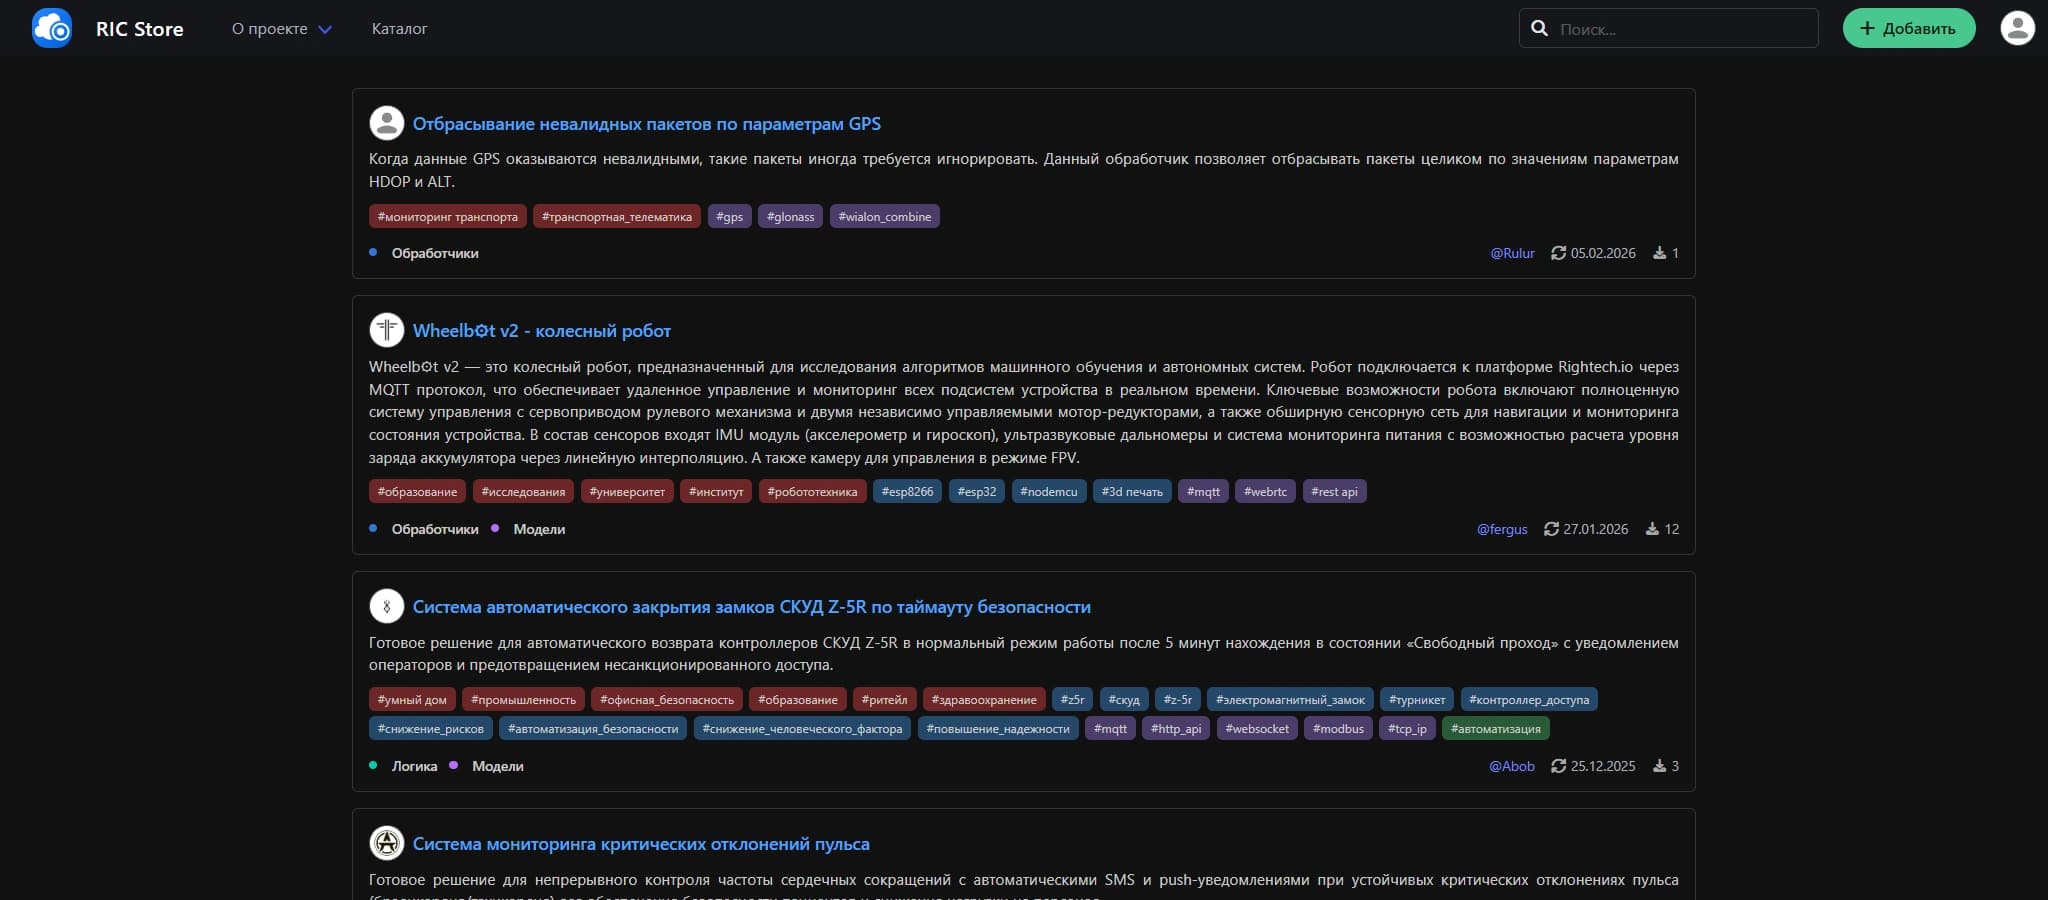Open the "Каталог" menu item
This screenshot has width=2048, height=900.
(399, 29)
